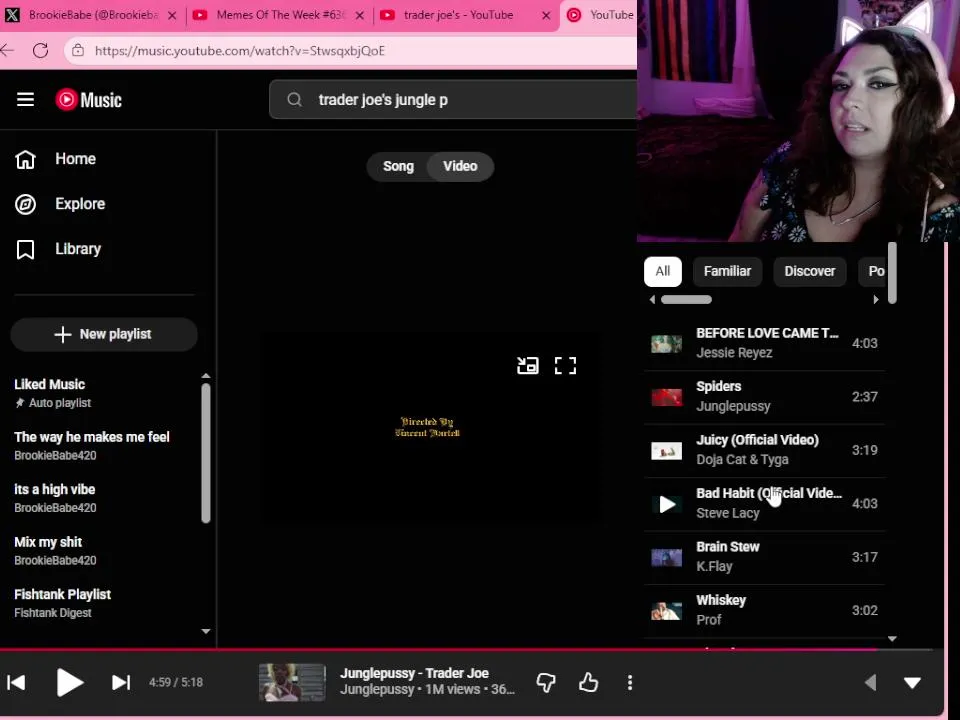Open the miniplayer
This screenshot has height=720, width=960.
coord(528,366)
